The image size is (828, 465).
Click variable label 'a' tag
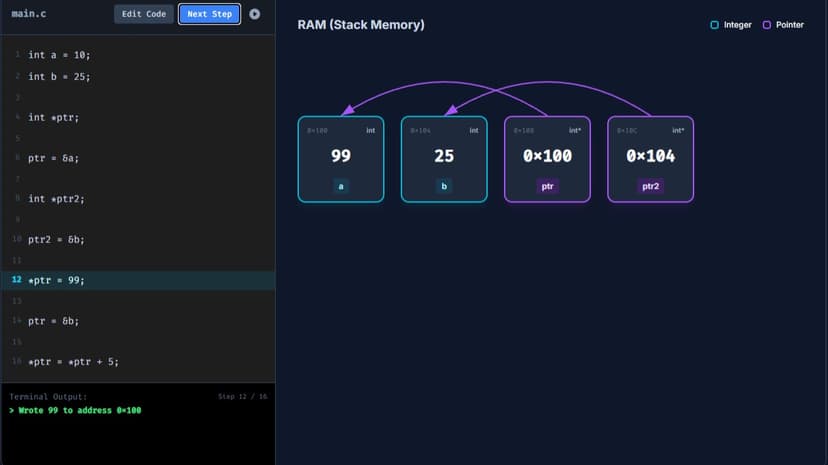tap(341, 186)
